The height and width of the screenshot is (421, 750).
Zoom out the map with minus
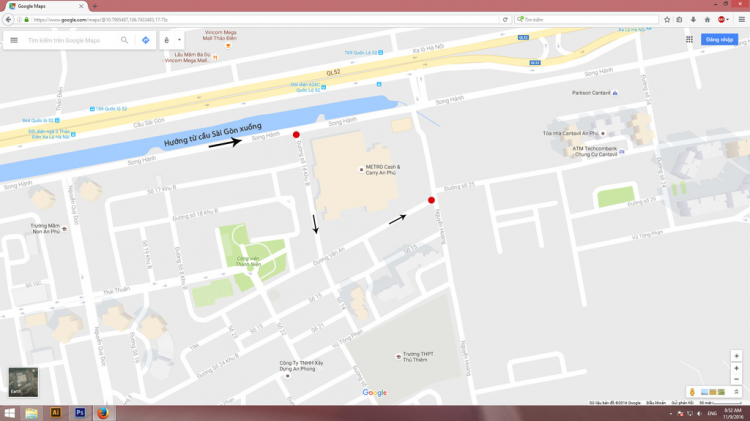(x=737, y=379)
